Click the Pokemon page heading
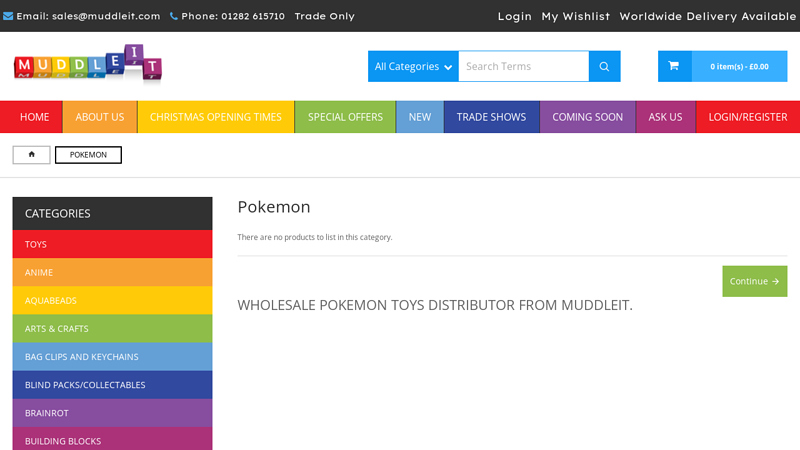Image resolution: width=800 pixels, height=450 pixels. point(274,207)
